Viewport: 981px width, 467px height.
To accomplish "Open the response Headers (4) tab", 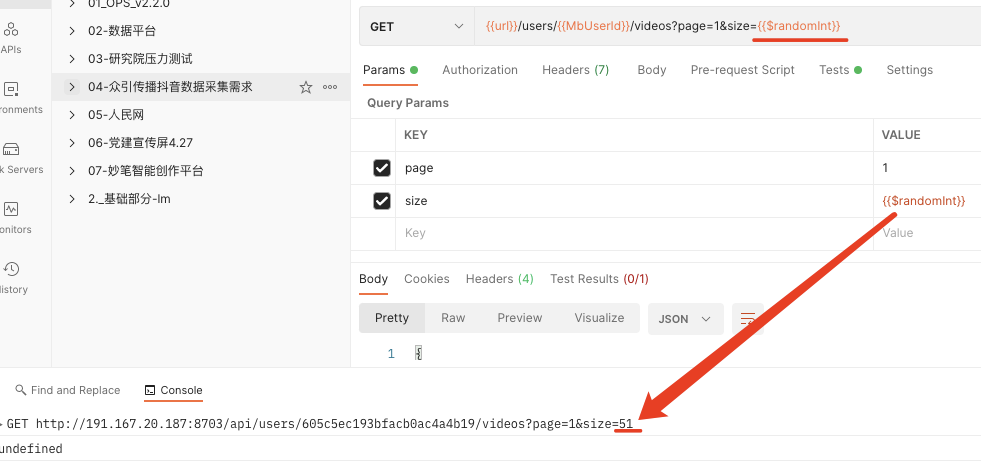I will click(x=500, y=279).
